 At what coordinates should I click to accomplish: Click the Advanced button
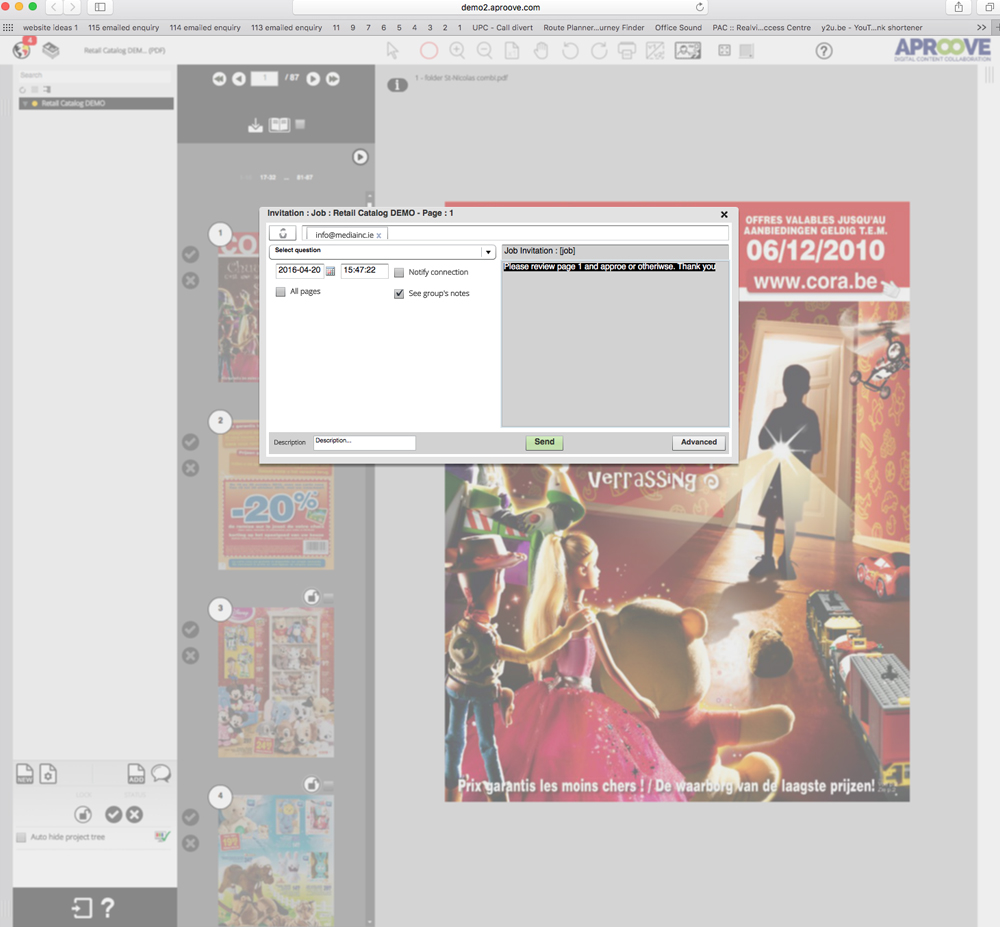point(698,442)
